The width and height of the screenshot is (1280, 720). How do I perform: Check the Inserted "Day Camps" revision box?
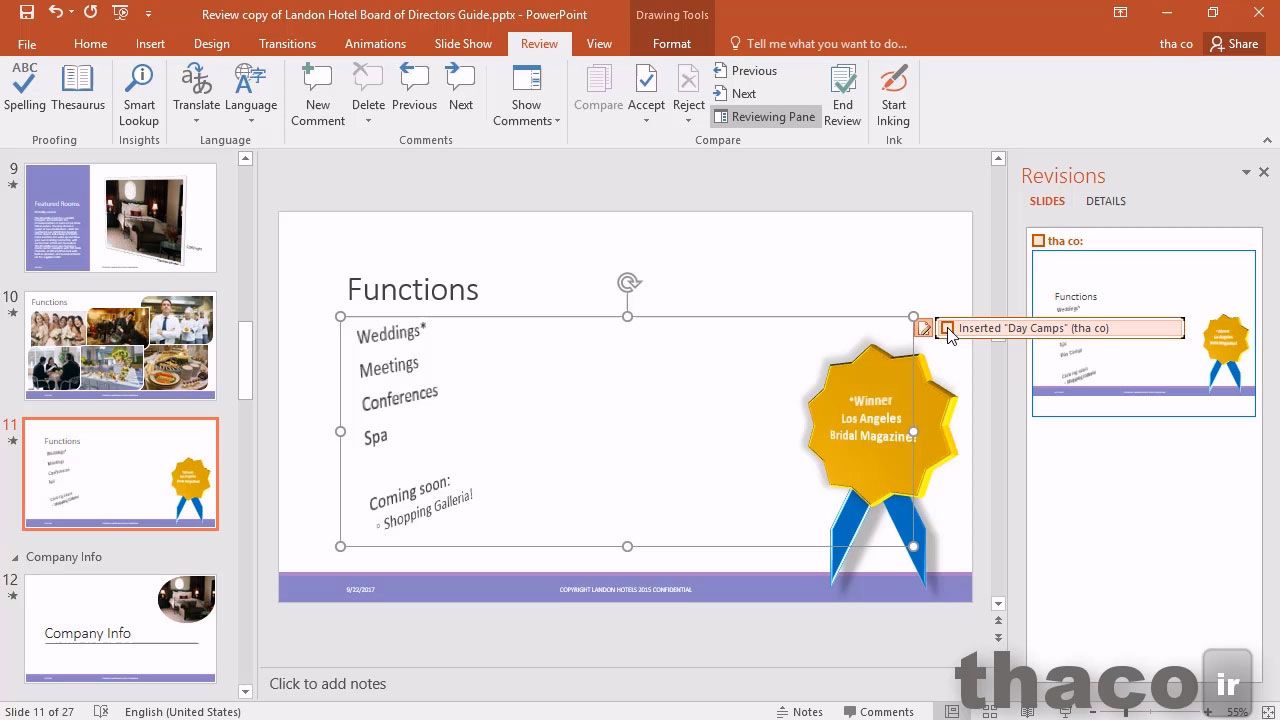click(948, 328)
